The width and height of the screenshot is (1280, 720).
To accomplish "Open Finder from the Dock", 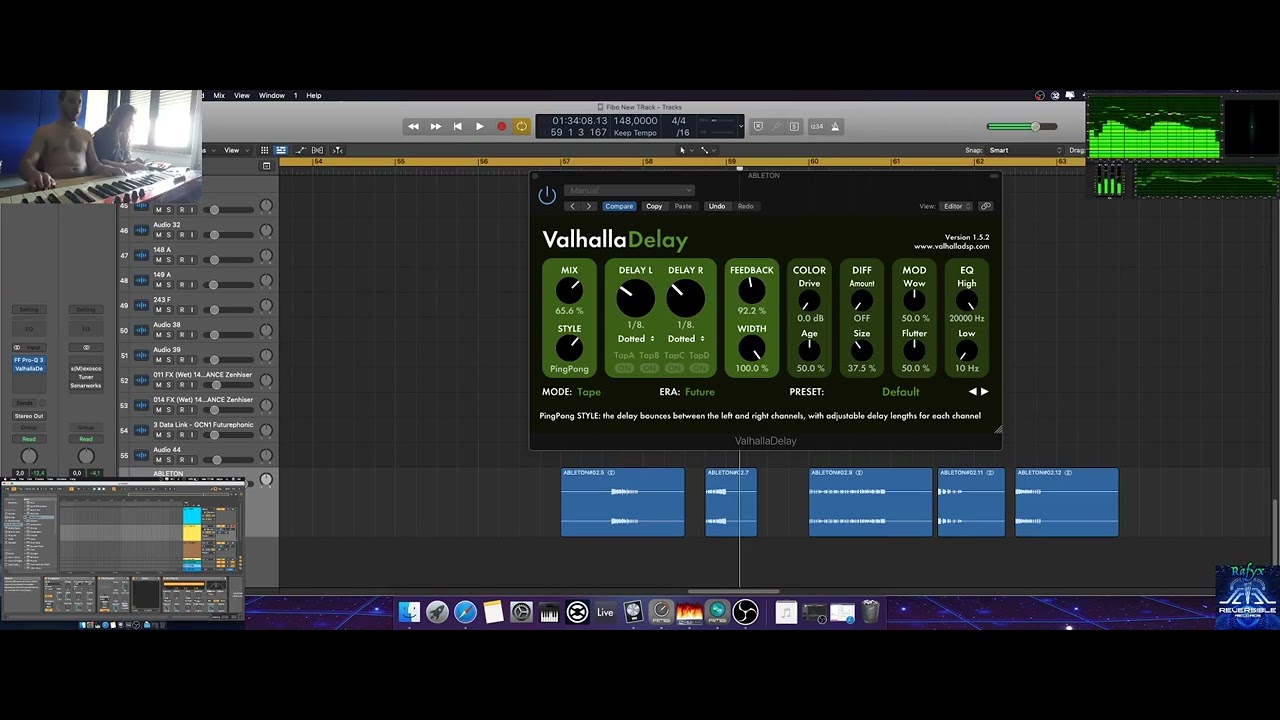I will coord(409,612).
